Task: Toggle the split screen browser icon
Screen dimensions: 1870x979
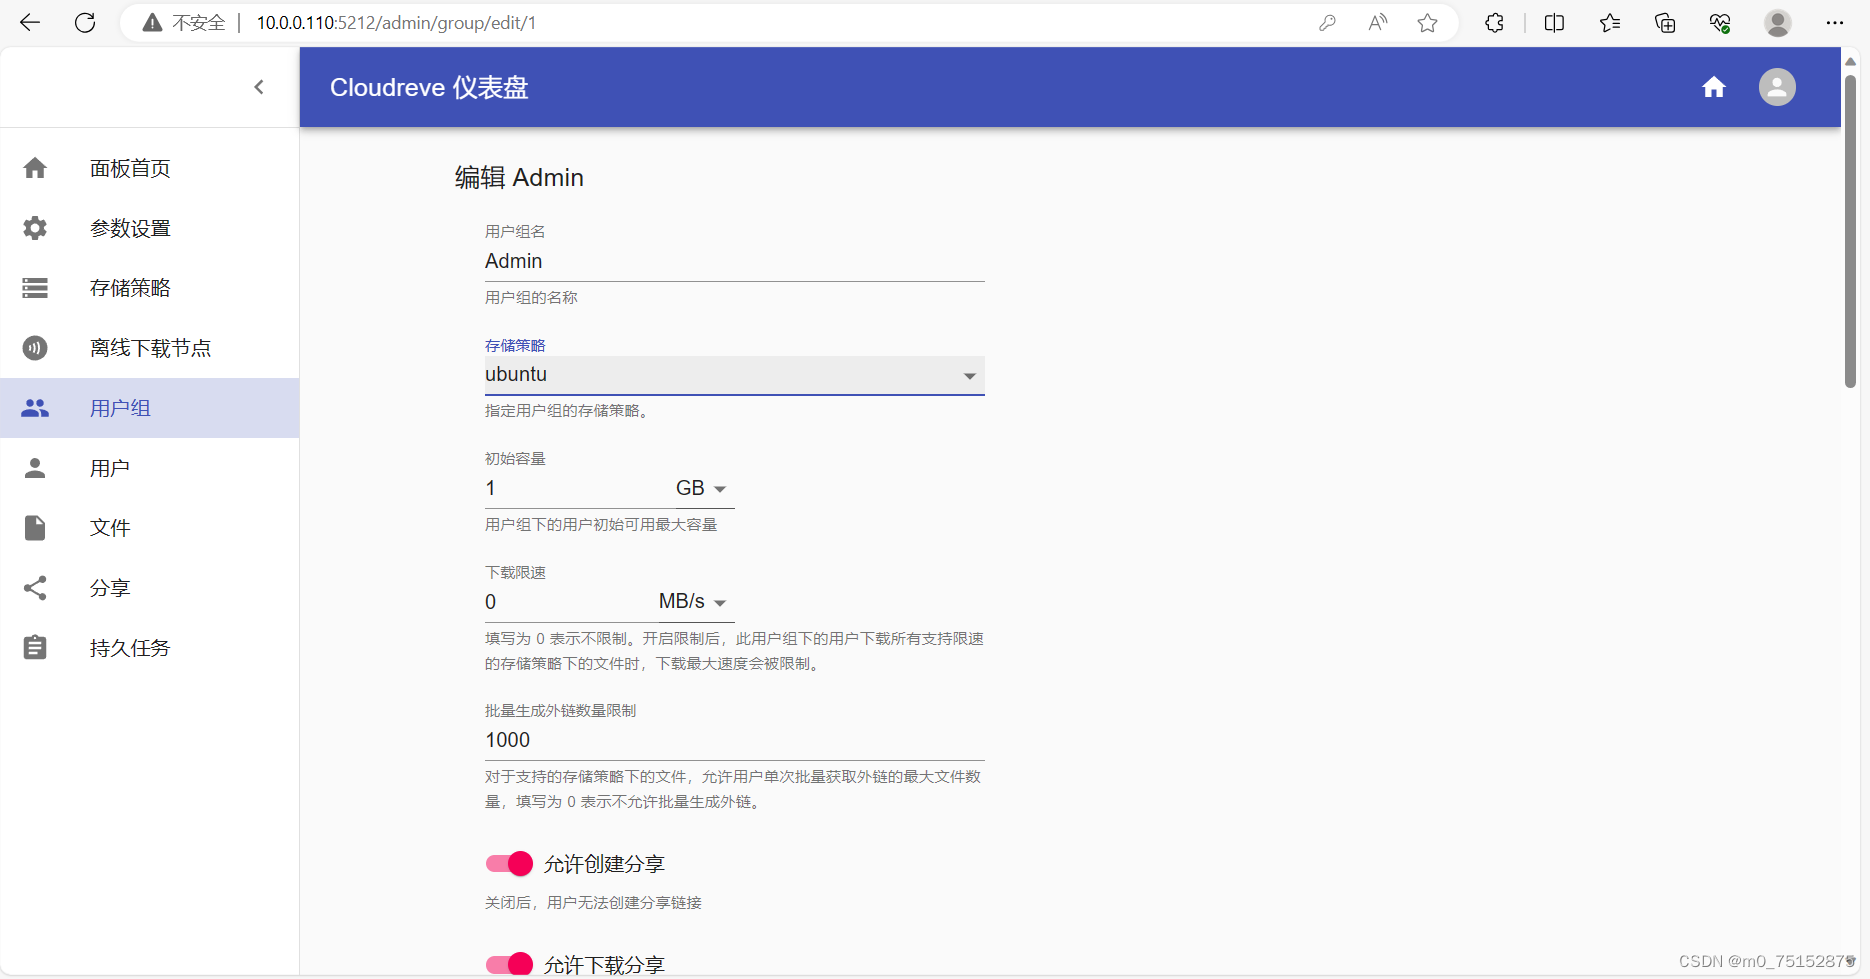Action: tap(1554, 23)
